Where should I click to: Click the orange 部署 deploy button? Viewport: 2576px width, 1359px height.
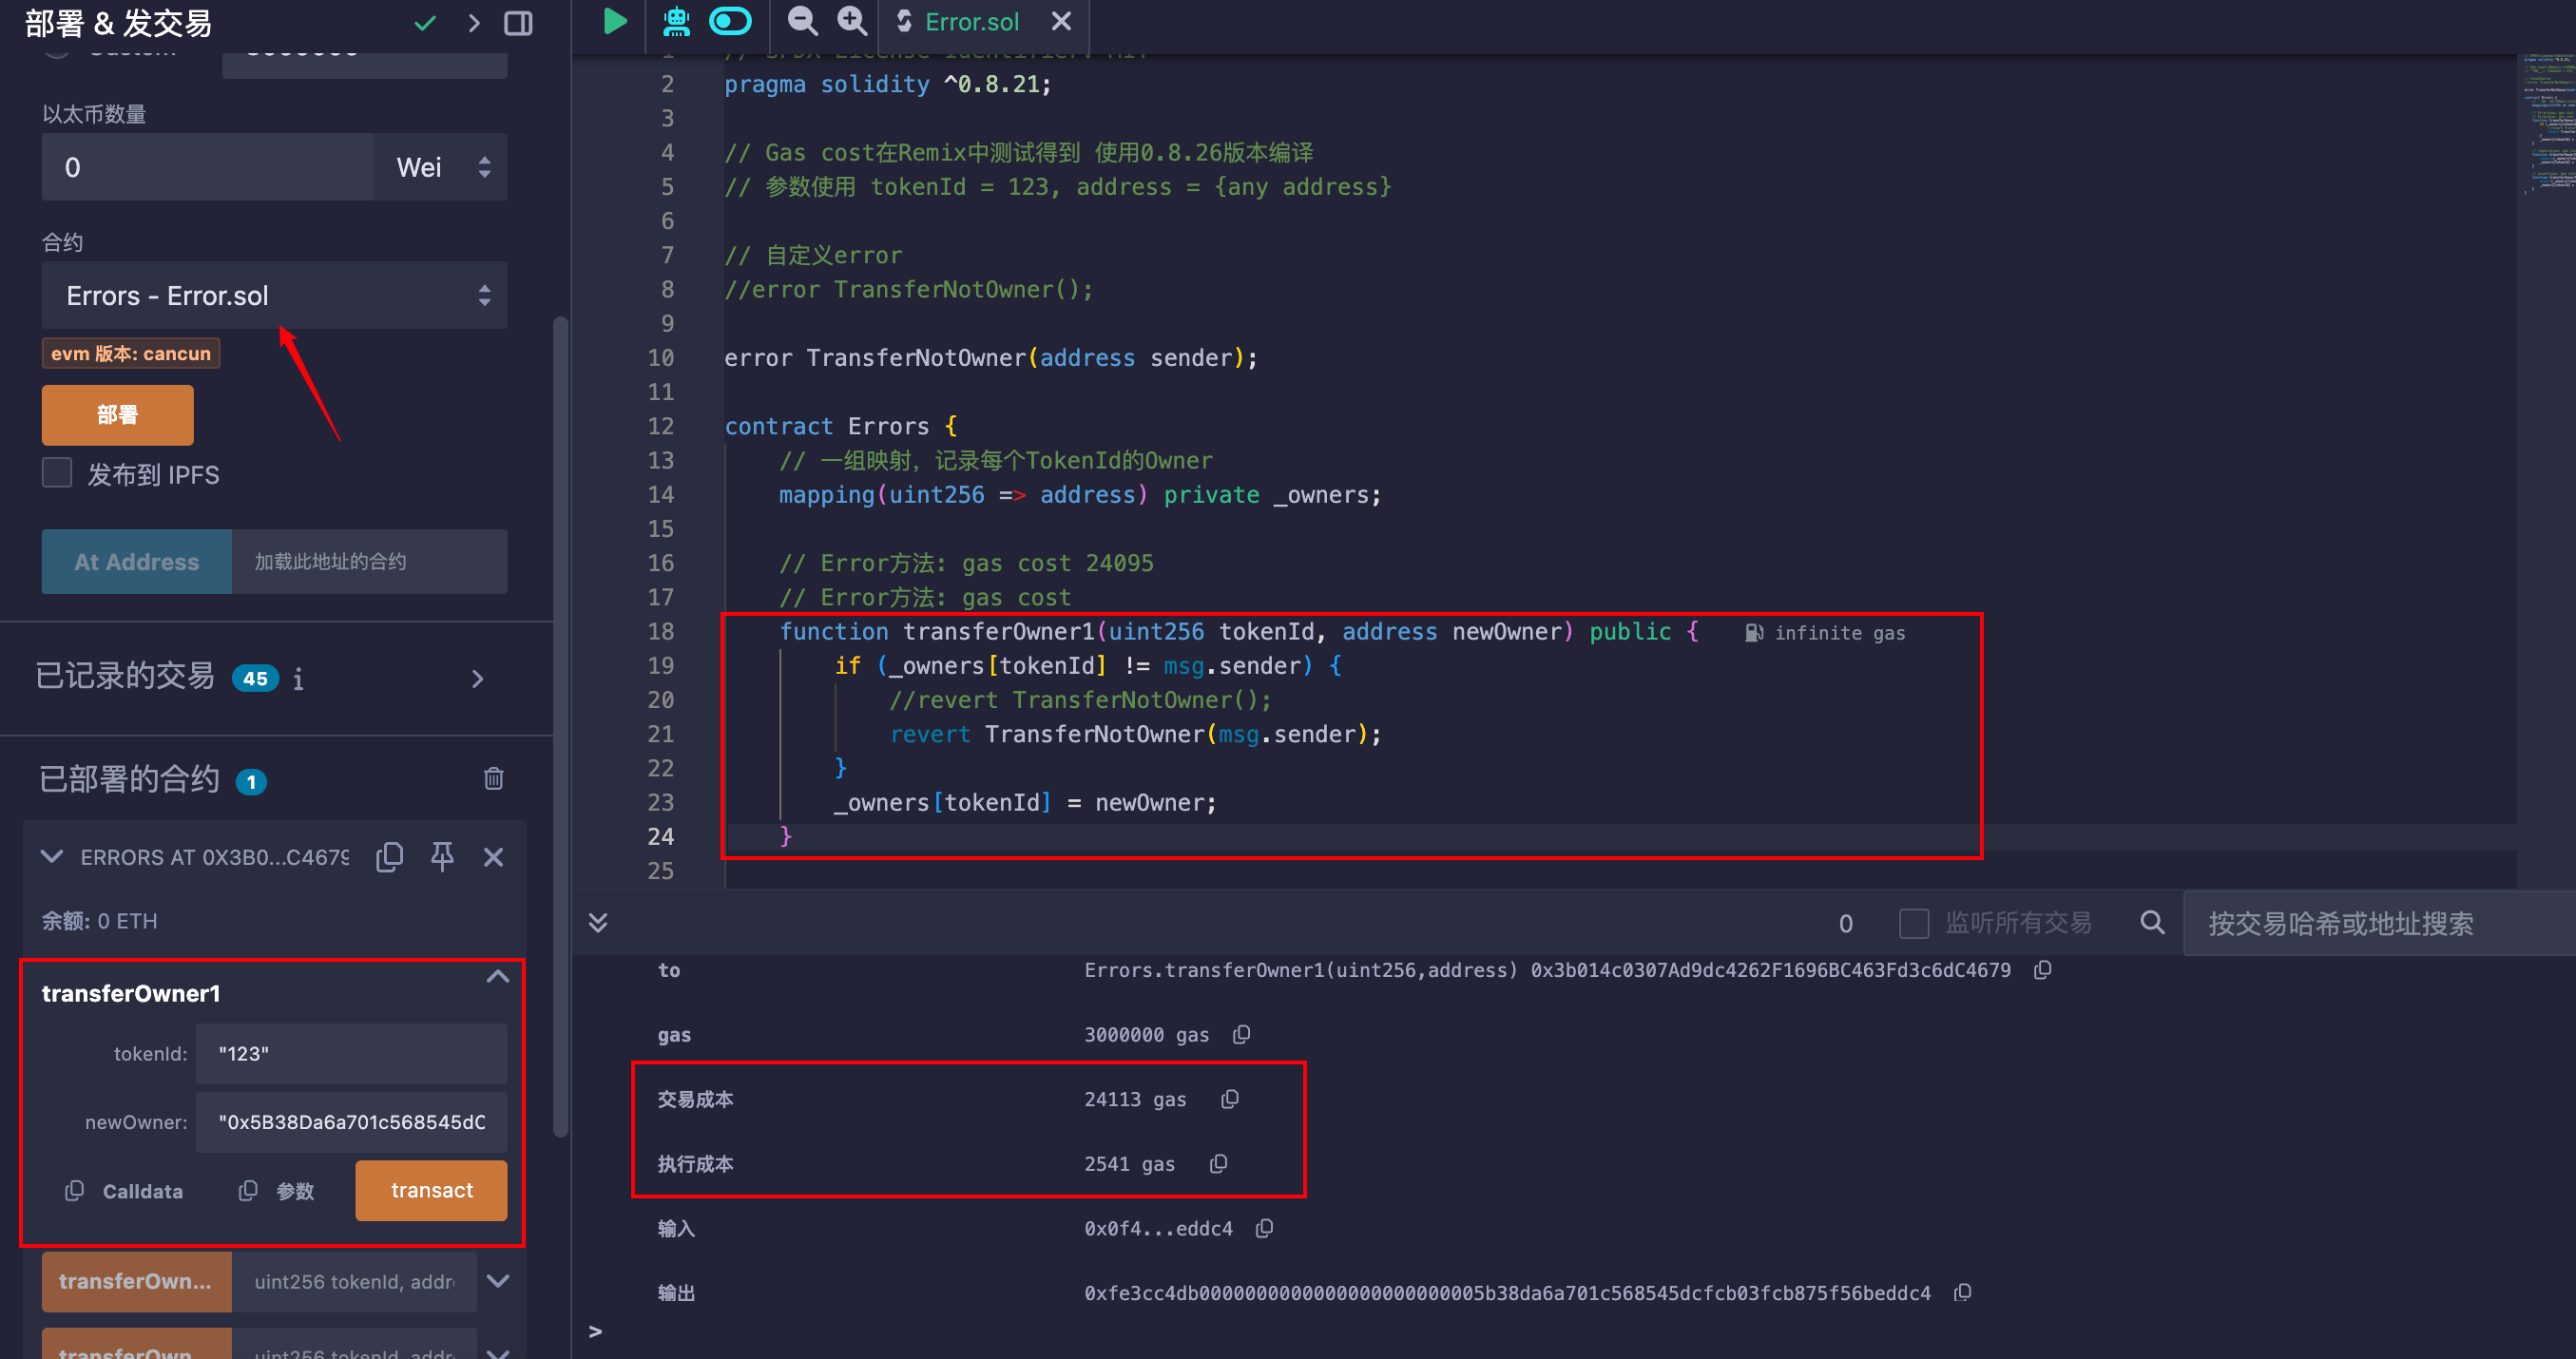(117, 415)
